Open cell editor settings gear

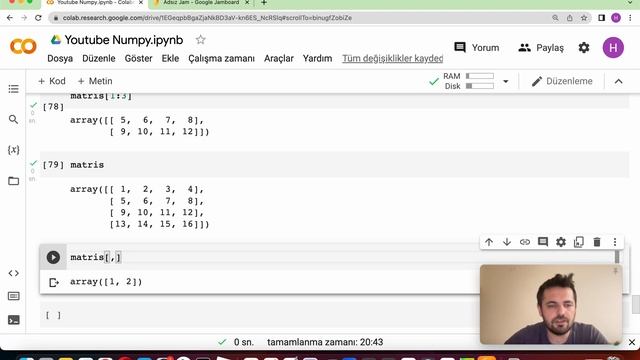(561, 242)
